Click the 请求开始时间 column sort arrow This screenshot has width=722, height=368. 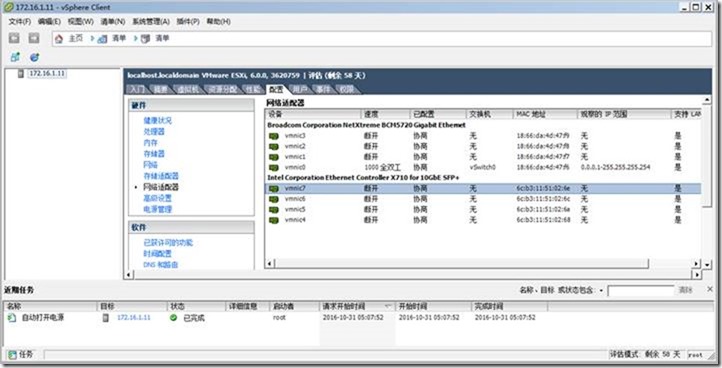388,306
